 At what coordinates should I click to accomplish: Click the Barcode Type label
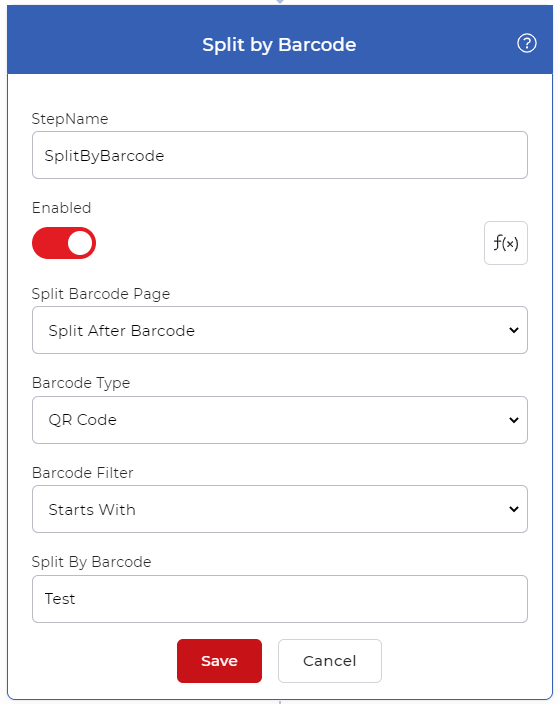[81, 383]
